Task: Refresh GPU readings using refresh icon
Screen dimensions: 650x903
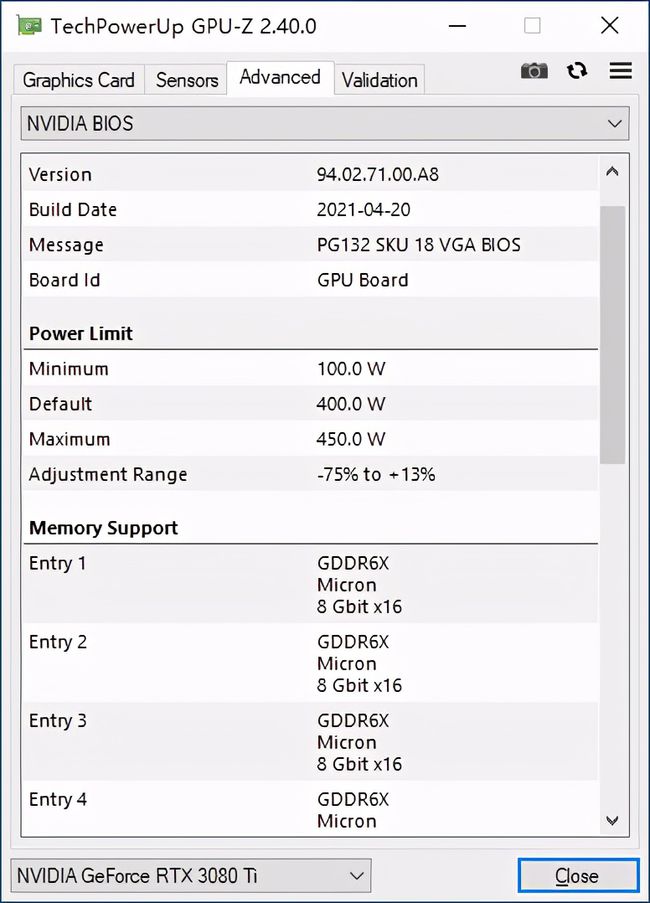Action: (577, 71)
